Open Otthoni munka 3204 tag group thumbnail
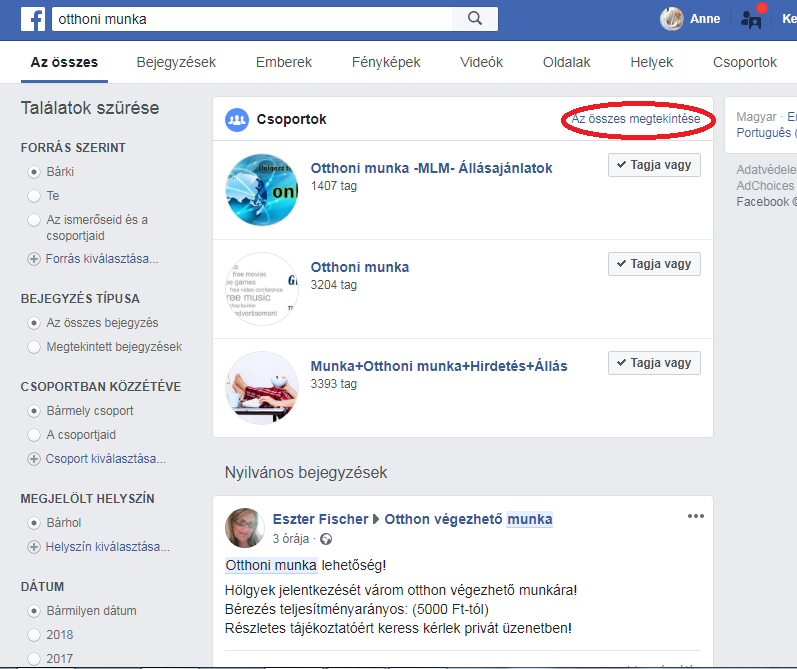The width and height of the screenshot is (797, 669). [x=262, y=289]
